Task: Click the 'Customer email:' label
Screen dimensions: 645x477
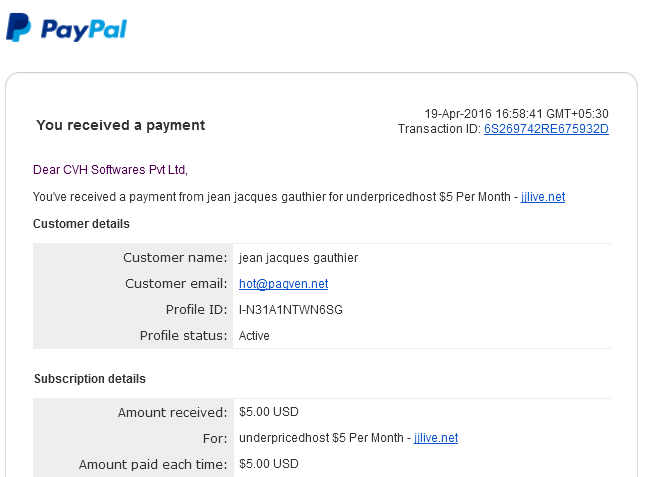Action: pyautogui.click(x=176, y=284)
